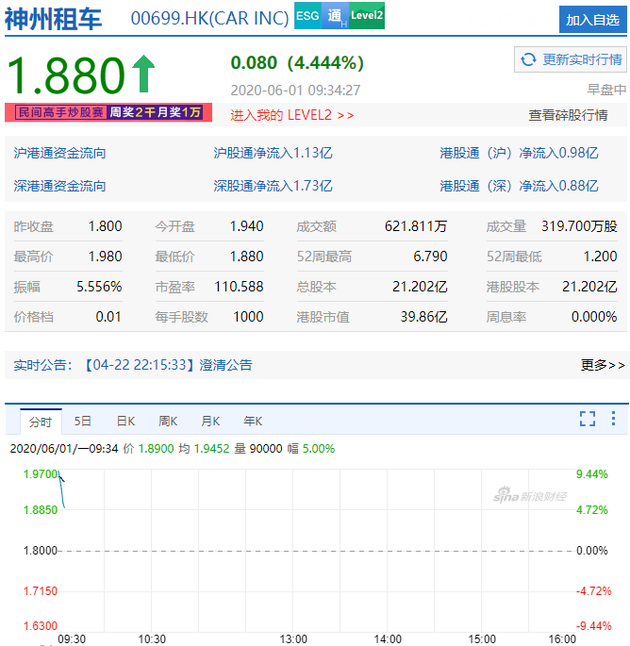Expand chart with fullscreen icon
630x646 pixels.
[587, 419]
